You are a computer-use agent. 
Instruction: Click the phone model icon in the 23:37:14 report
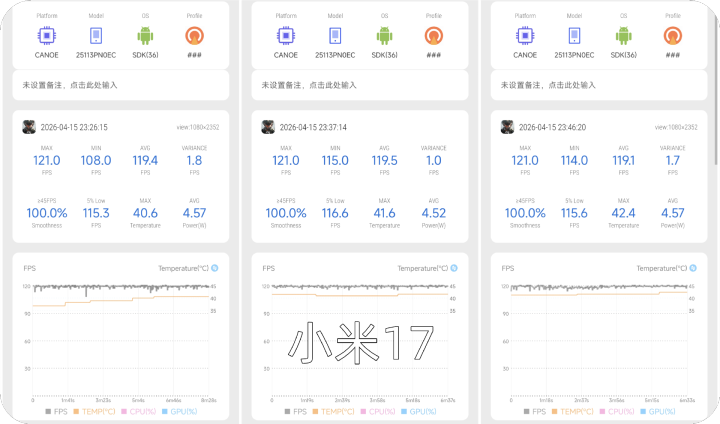click(x=335, y=35)
